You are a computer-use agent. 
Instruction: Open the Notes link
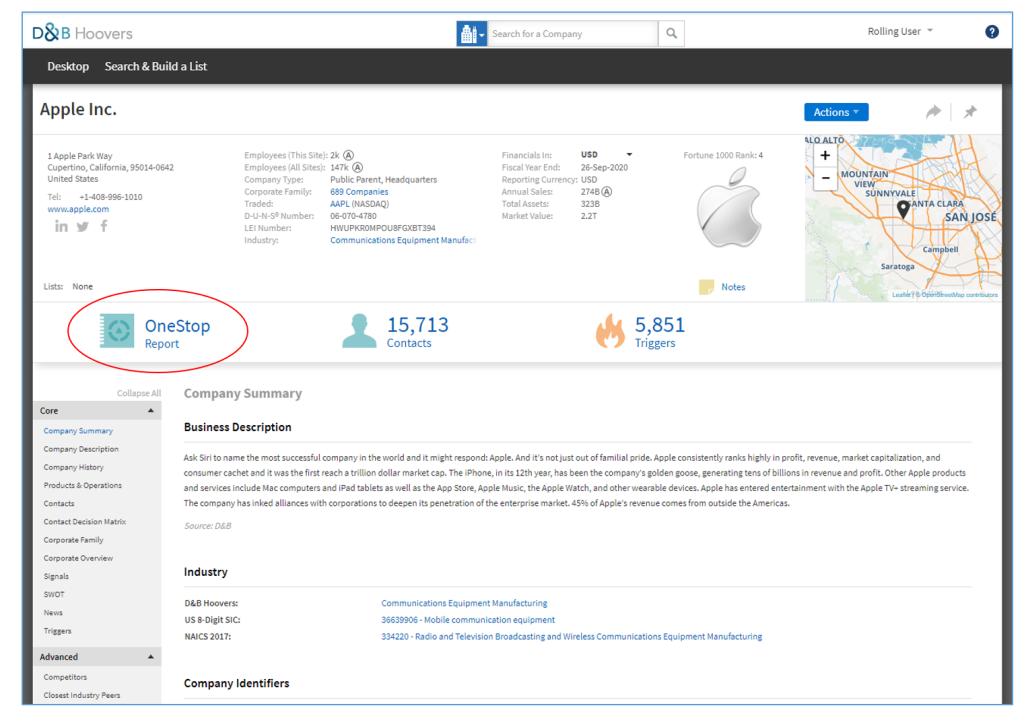[x=733, y=287]
